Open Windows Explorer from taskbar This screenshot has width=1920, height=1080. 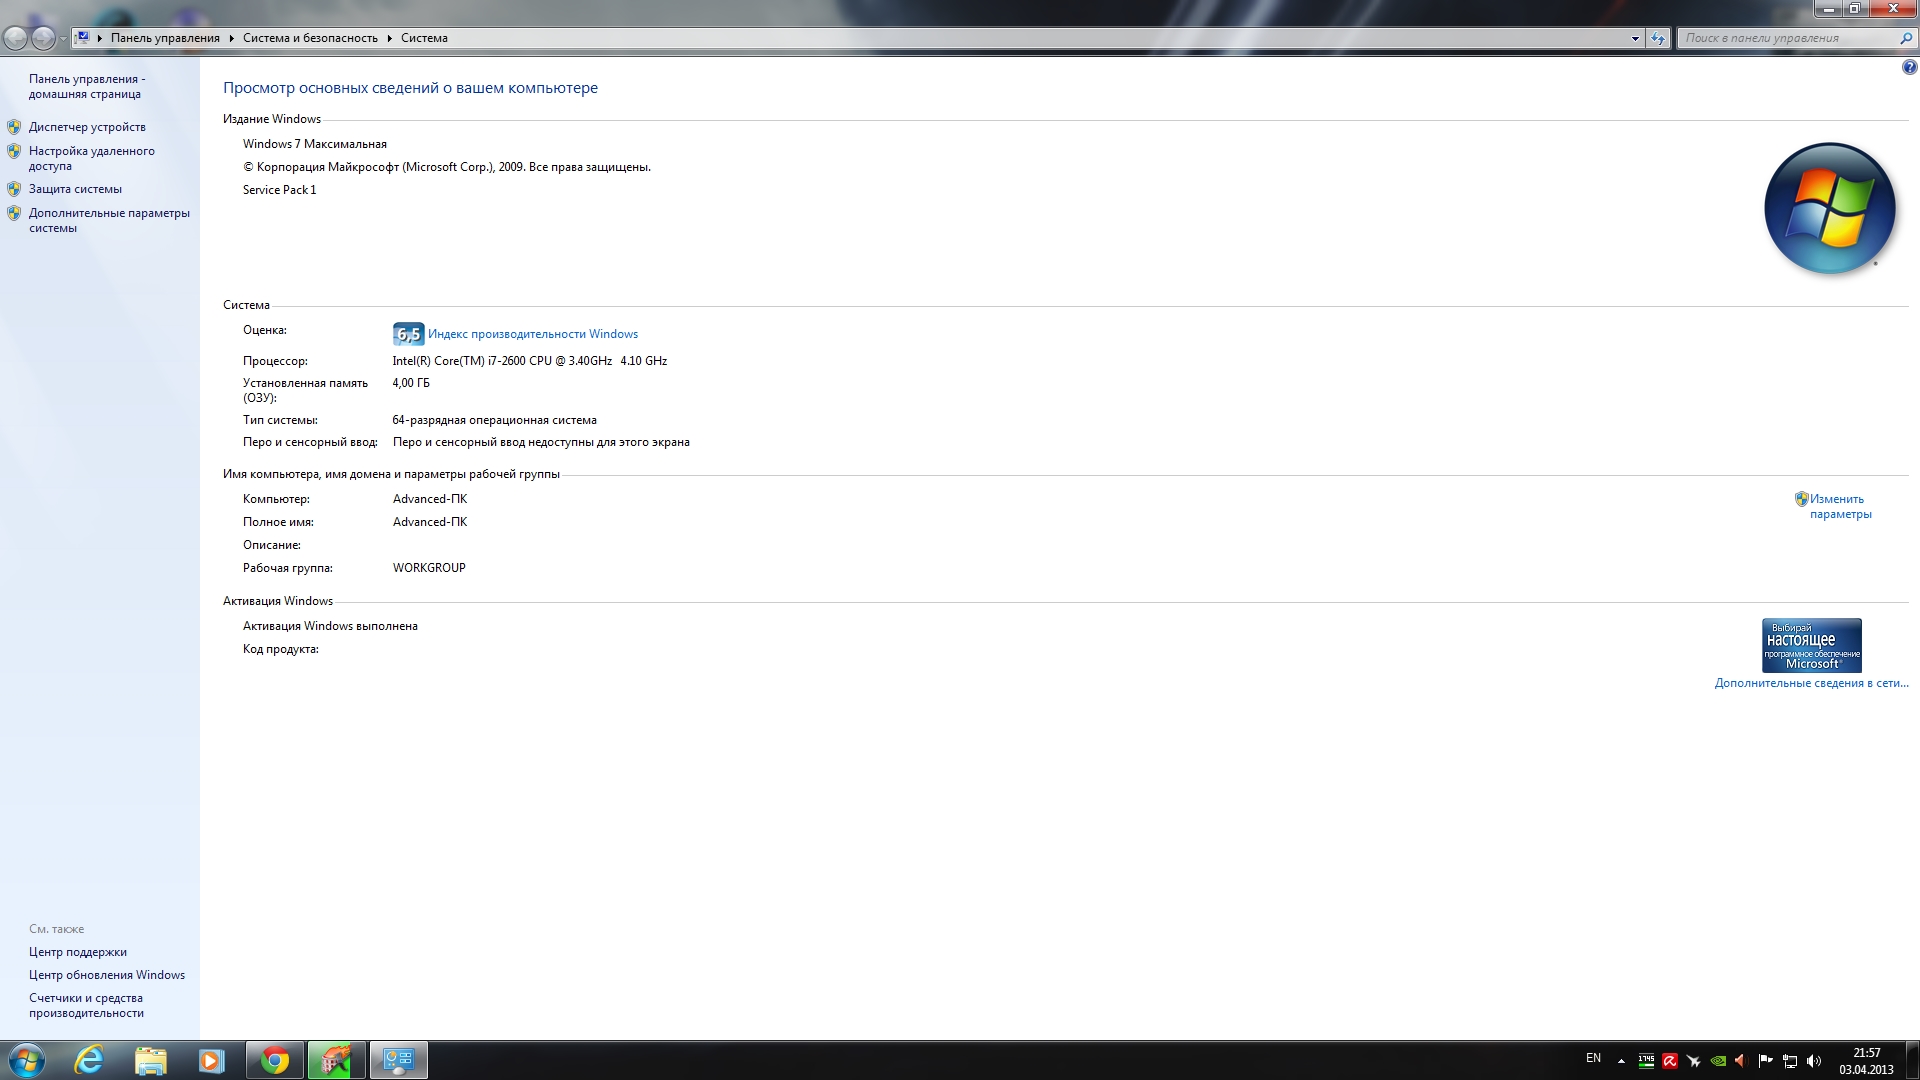[x=150, y=1060]
